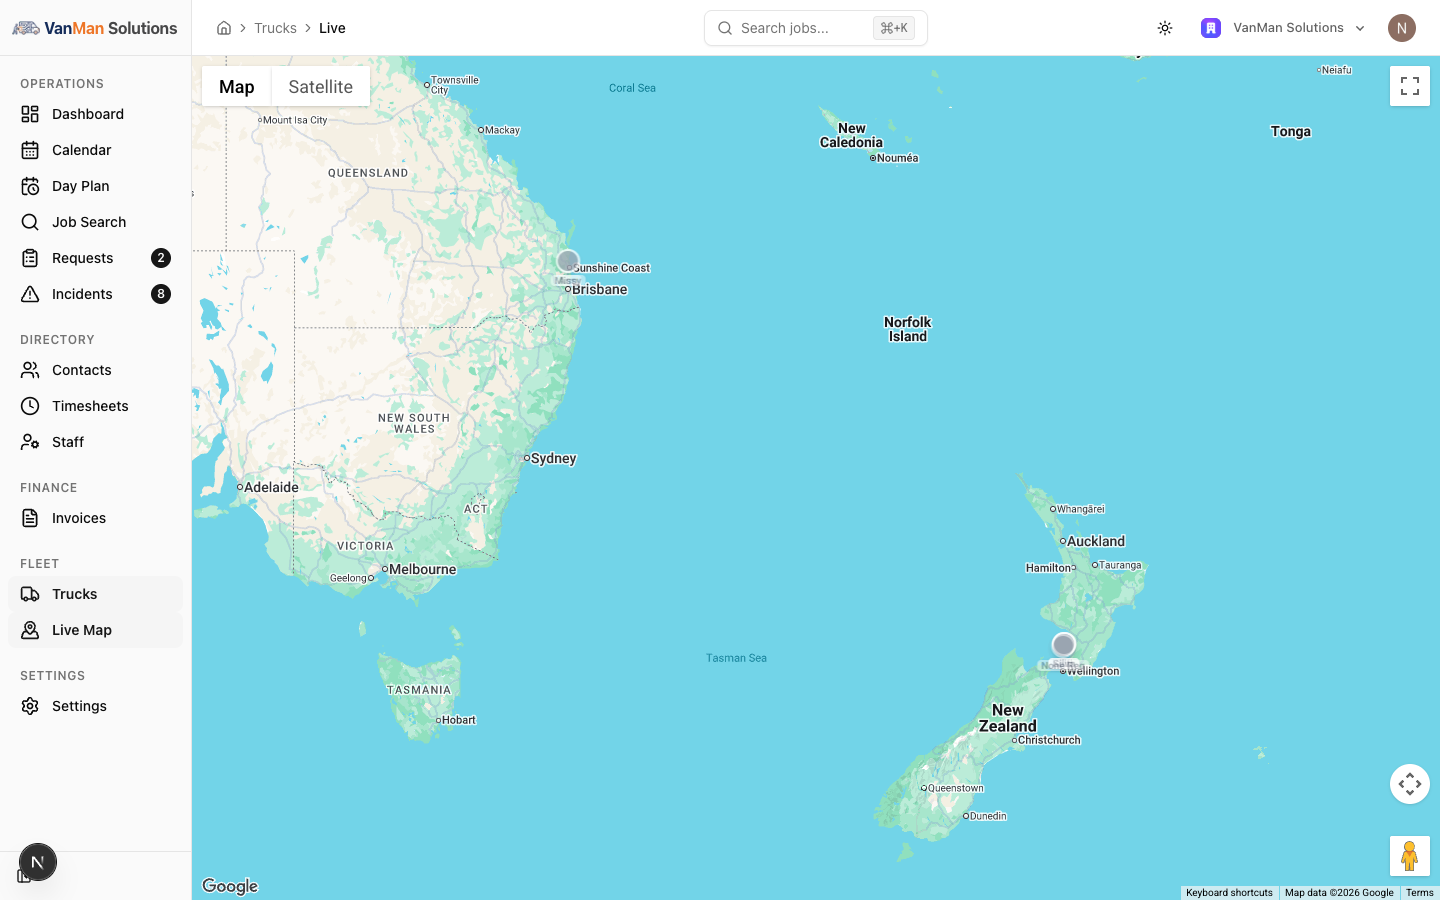
Task: Toggle the light/dark theme sun icon
Action: (x=1165, y=28)
